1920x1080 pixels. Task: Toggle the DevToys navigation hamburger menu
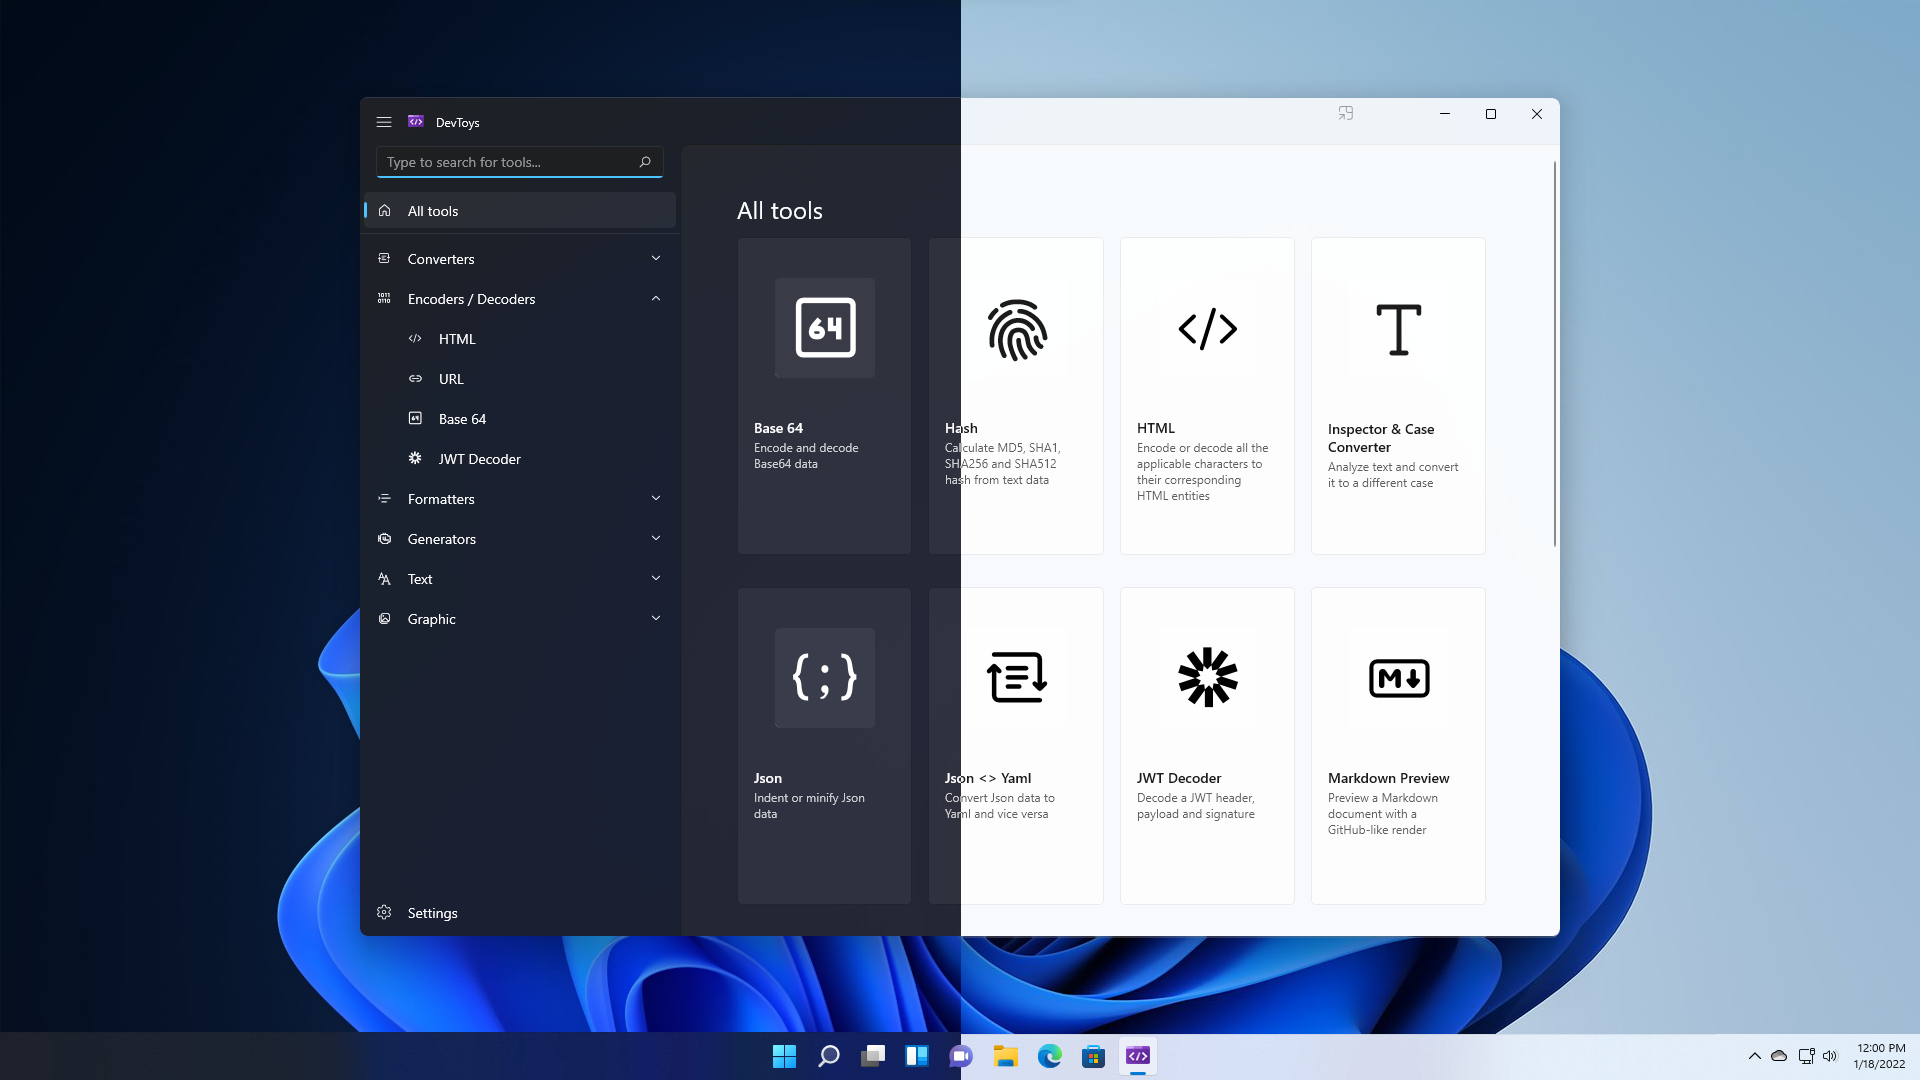(382, 121)
